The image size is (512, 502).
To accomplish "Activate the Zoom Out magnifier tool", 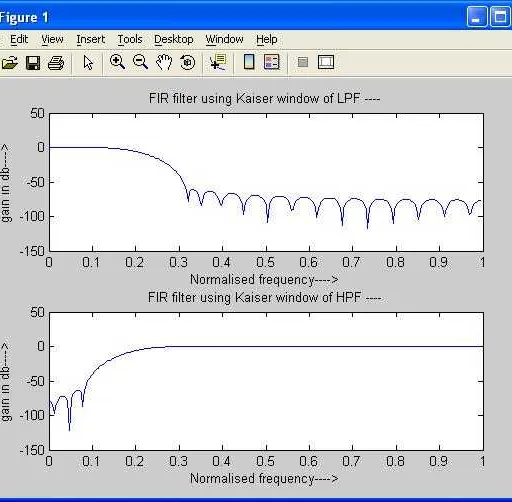I will [140, 62].
